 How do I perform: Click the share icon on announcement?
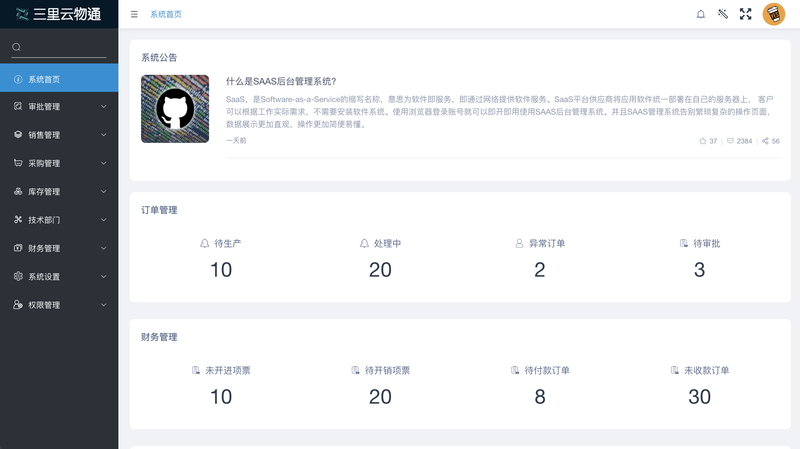click(765, 141)
